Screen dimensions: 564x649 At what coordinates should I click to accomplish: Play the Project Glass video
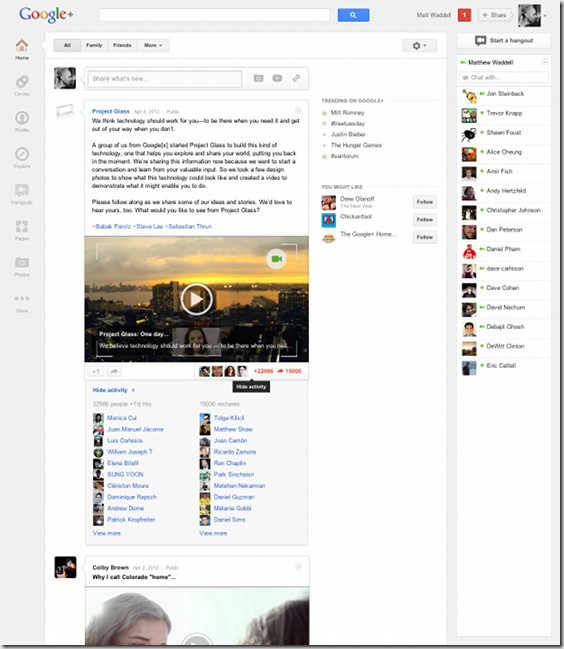(x=197, y=299)
